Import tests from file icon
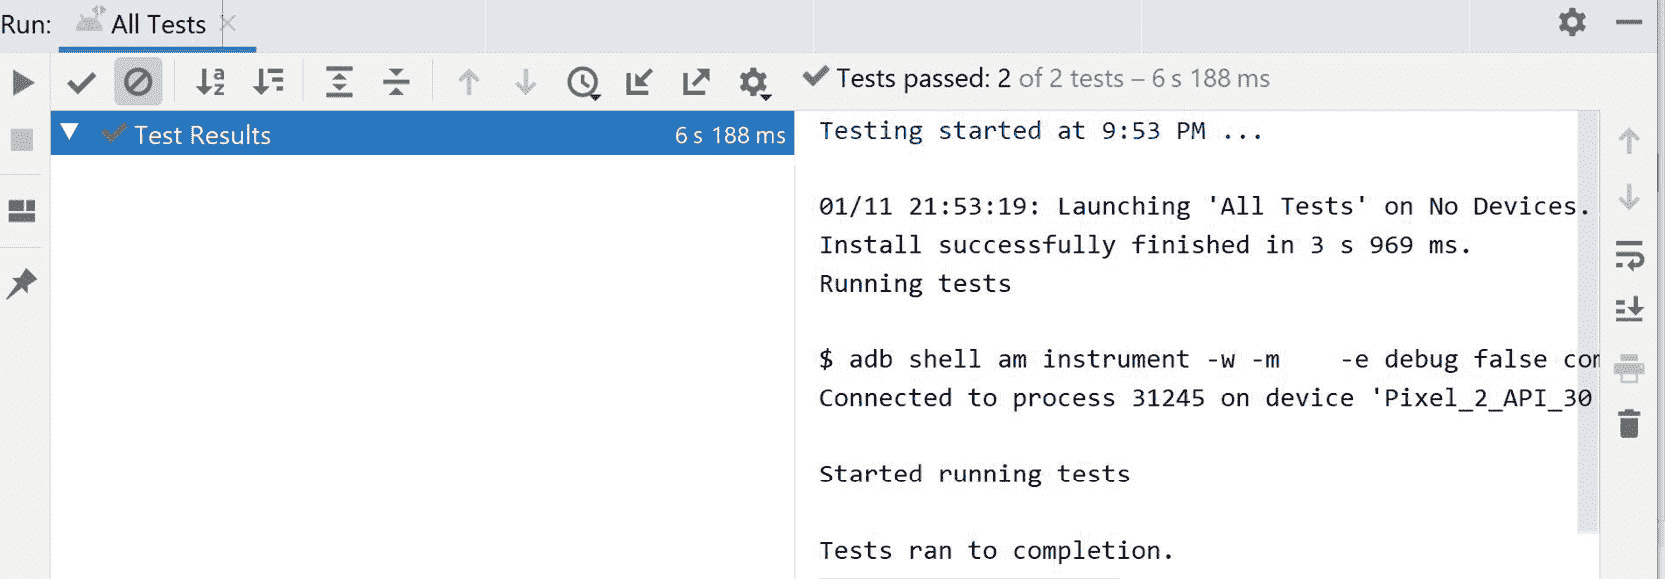The width and height of the screenshot is (1665, 579). [639, 82]
